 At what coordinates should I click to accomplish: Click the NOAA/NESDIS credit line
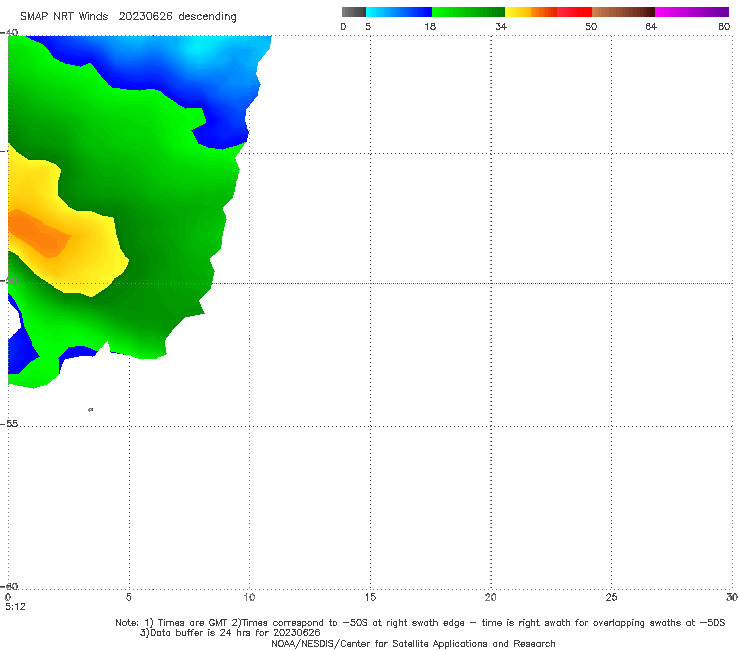413,643
